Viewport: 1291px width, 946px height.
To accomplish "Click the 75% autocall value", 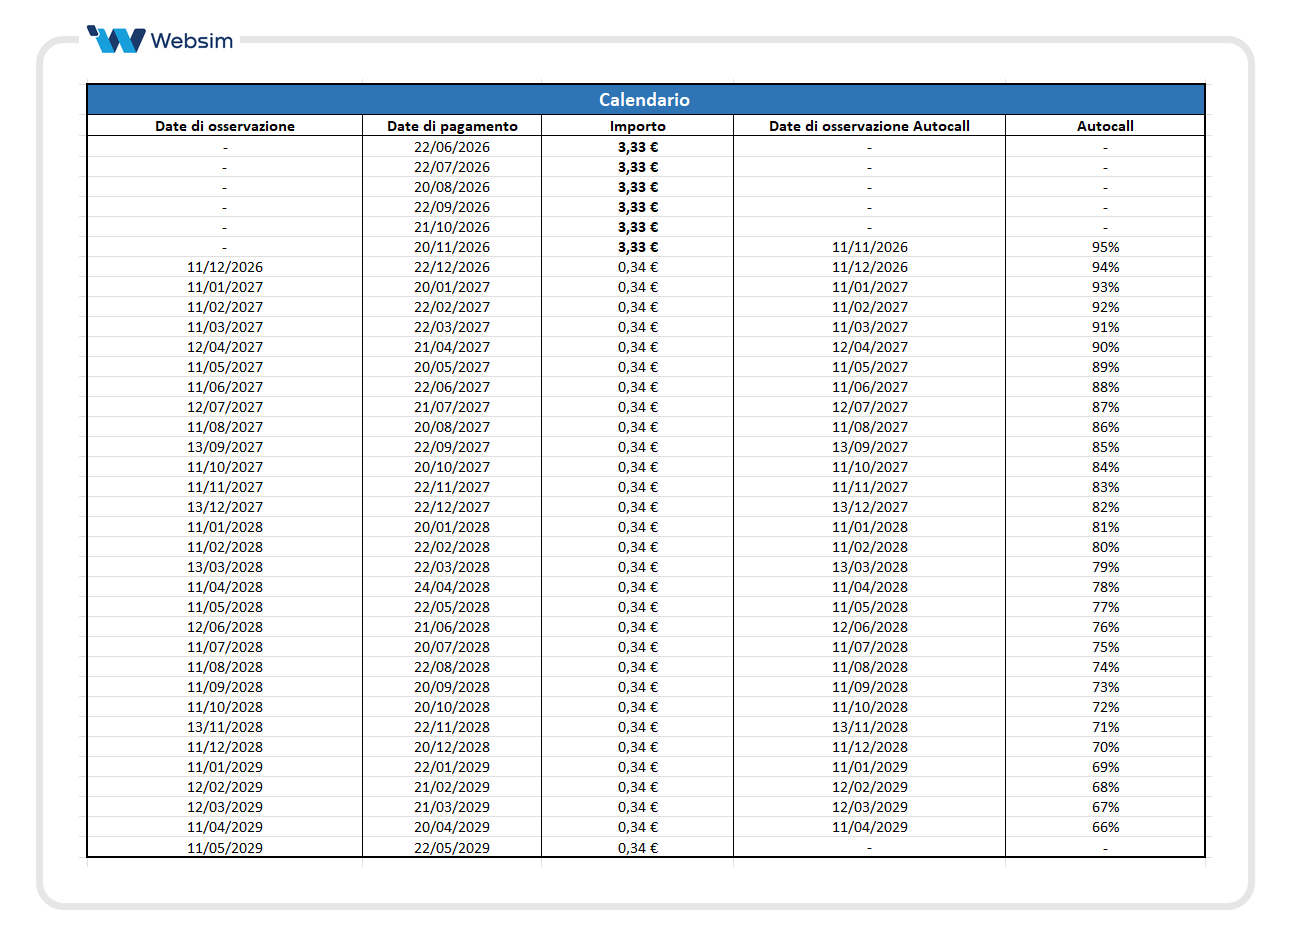I will 1105,647.
